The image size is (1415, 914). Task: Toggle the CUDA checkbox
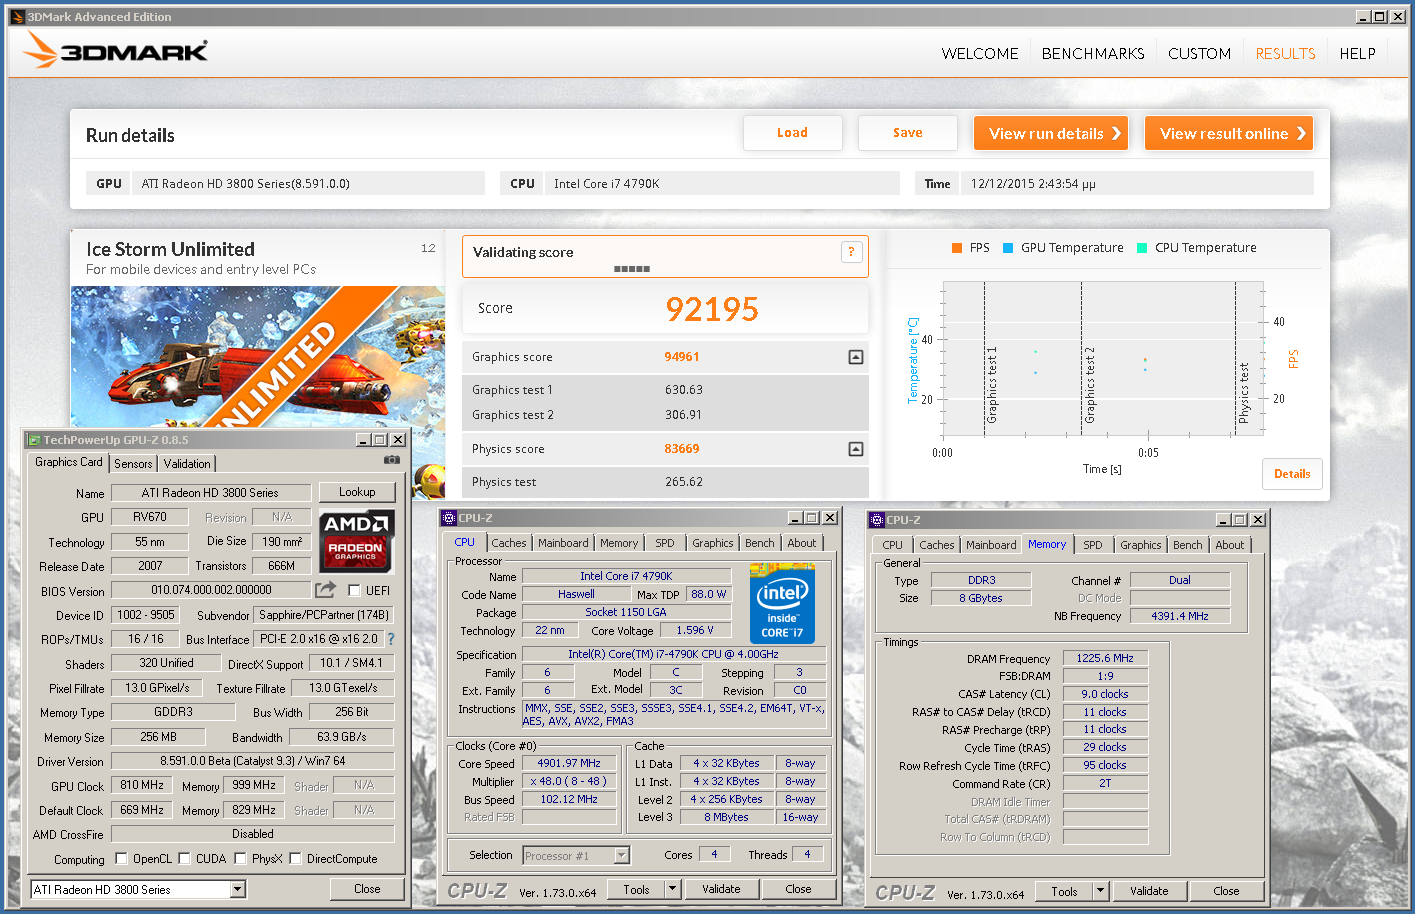coord(184,858)
